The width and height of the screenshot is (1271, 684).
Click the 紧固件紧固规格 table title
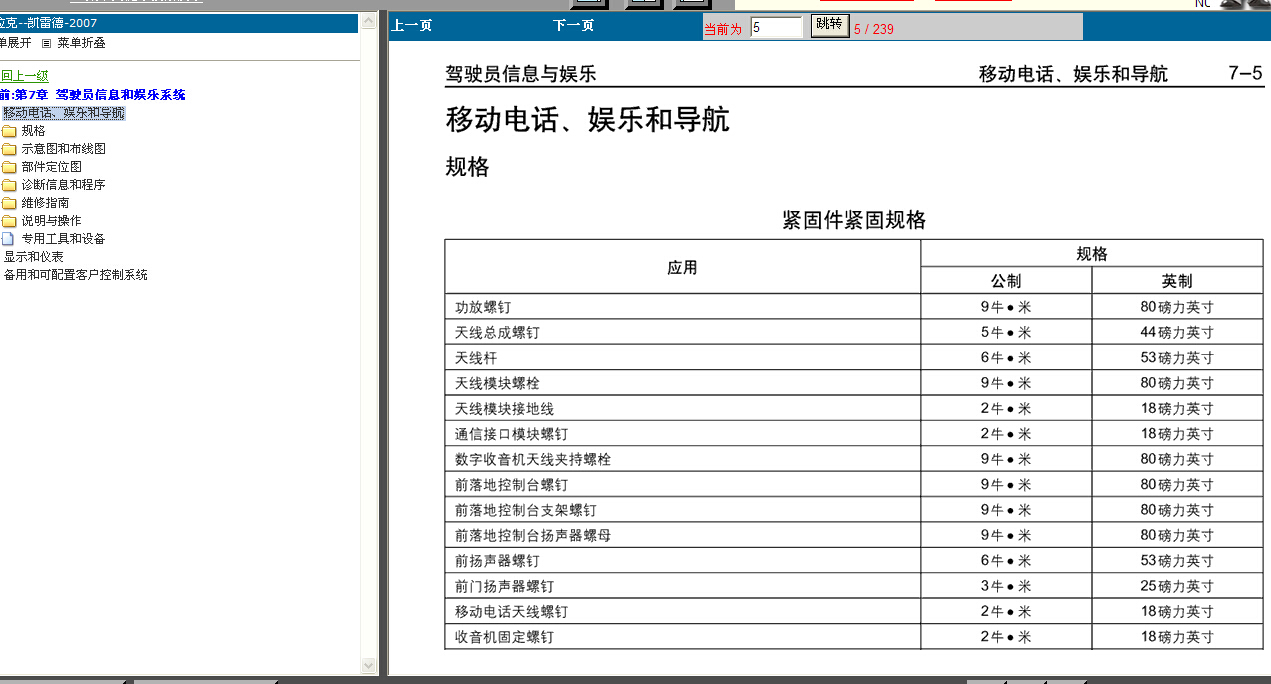click(x=854, y=221)
